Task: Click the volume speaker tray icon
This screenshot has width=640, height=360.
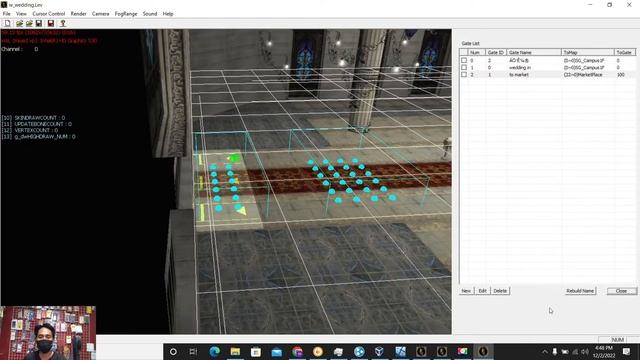Action: [585, 352]
